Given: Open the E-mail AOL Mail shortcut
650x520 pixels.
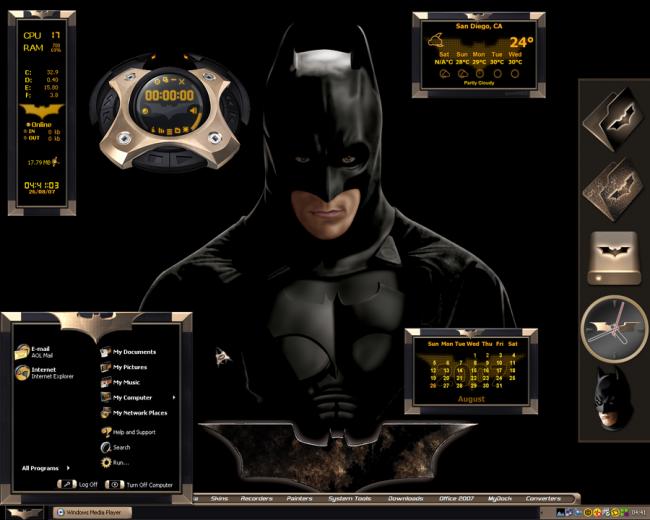Looking at the screenshot, I should [32, 352].
